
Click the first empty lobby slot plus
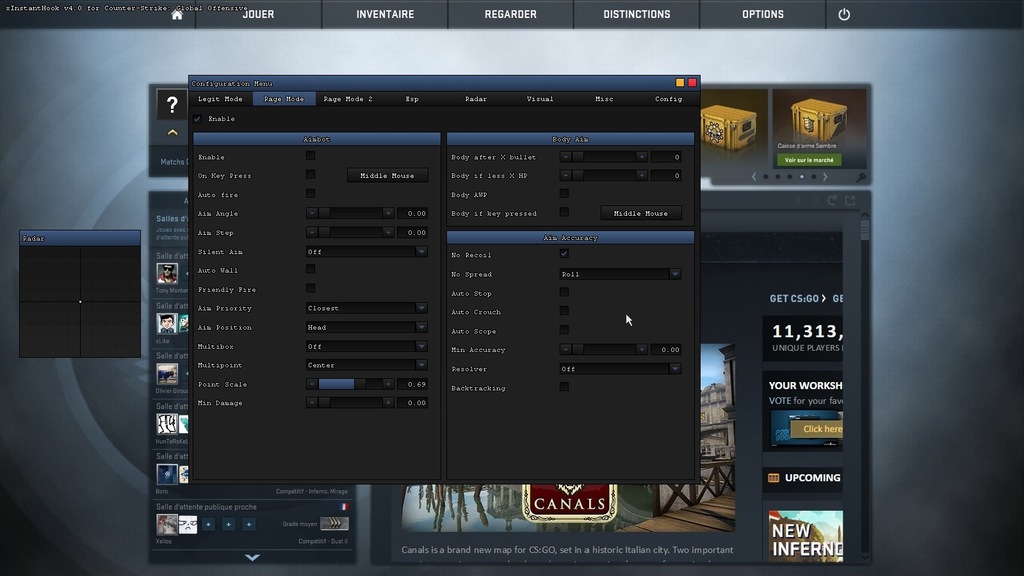coord(208,524)
